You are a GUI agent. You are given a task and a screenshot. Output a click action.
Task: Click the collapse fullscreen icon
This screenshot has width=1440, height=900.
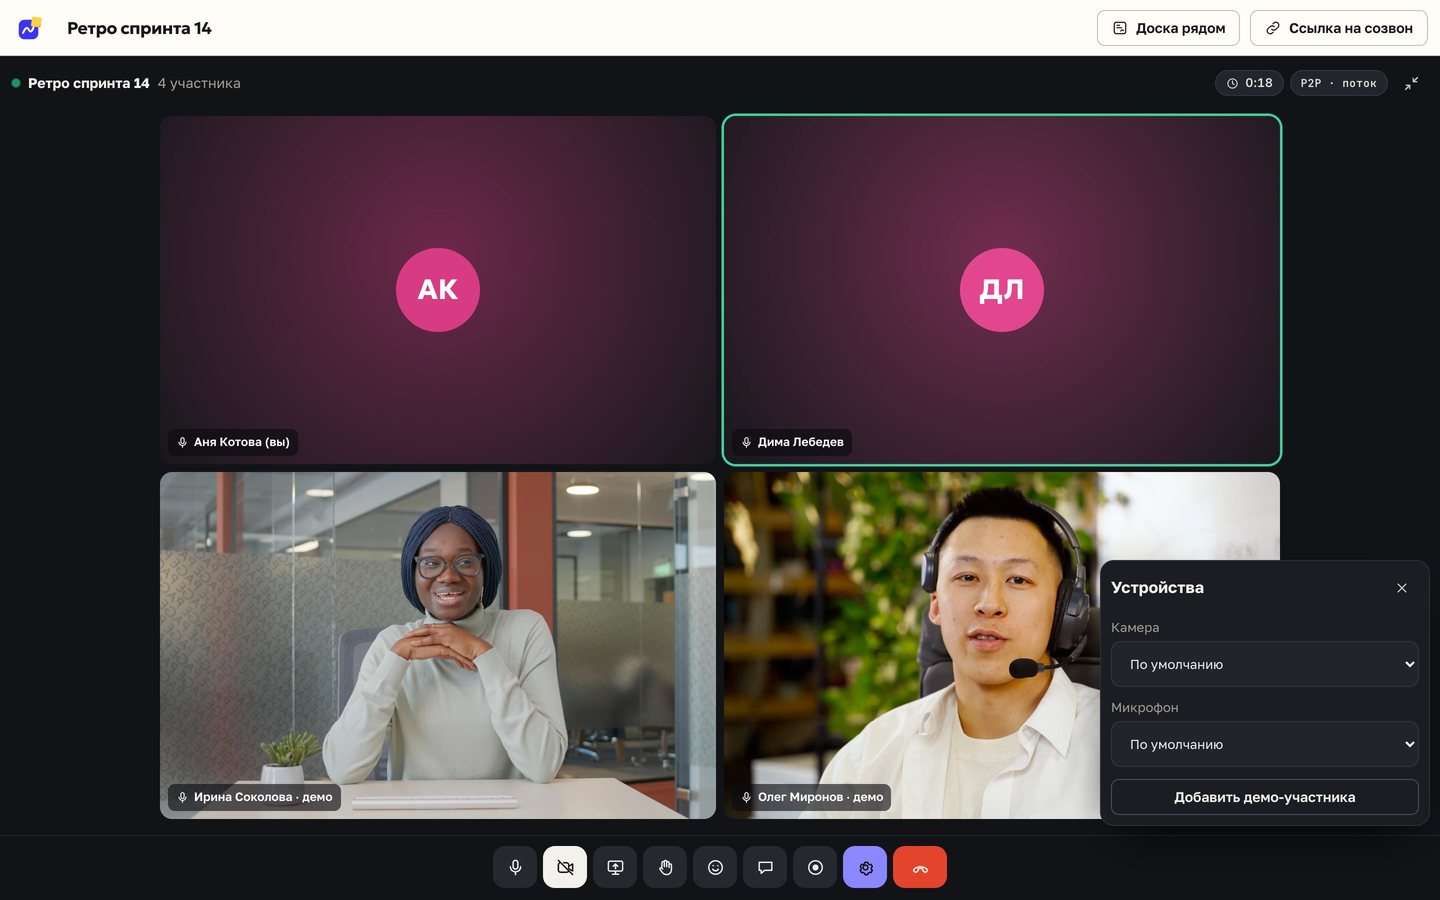(x=1411, y=83)
